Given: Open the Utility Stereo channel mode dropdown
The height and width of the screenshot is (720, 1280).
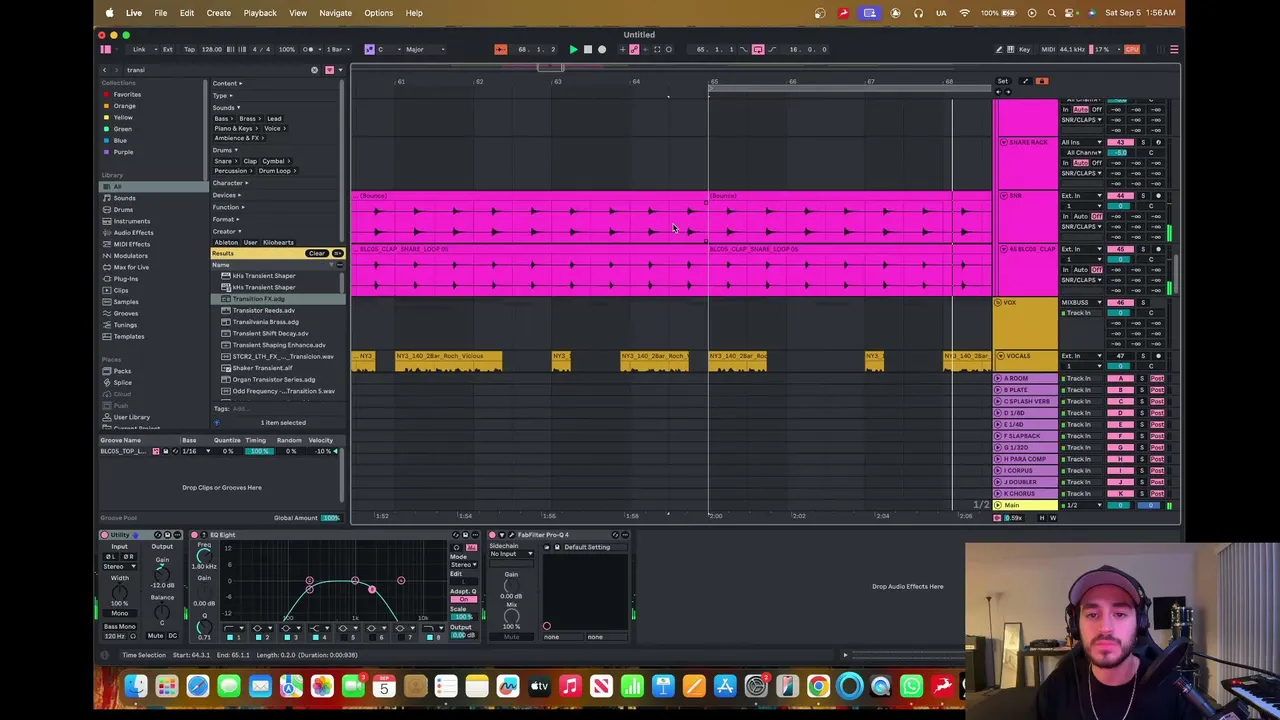Looking at the screenshot, I should [x=119, y=567].
